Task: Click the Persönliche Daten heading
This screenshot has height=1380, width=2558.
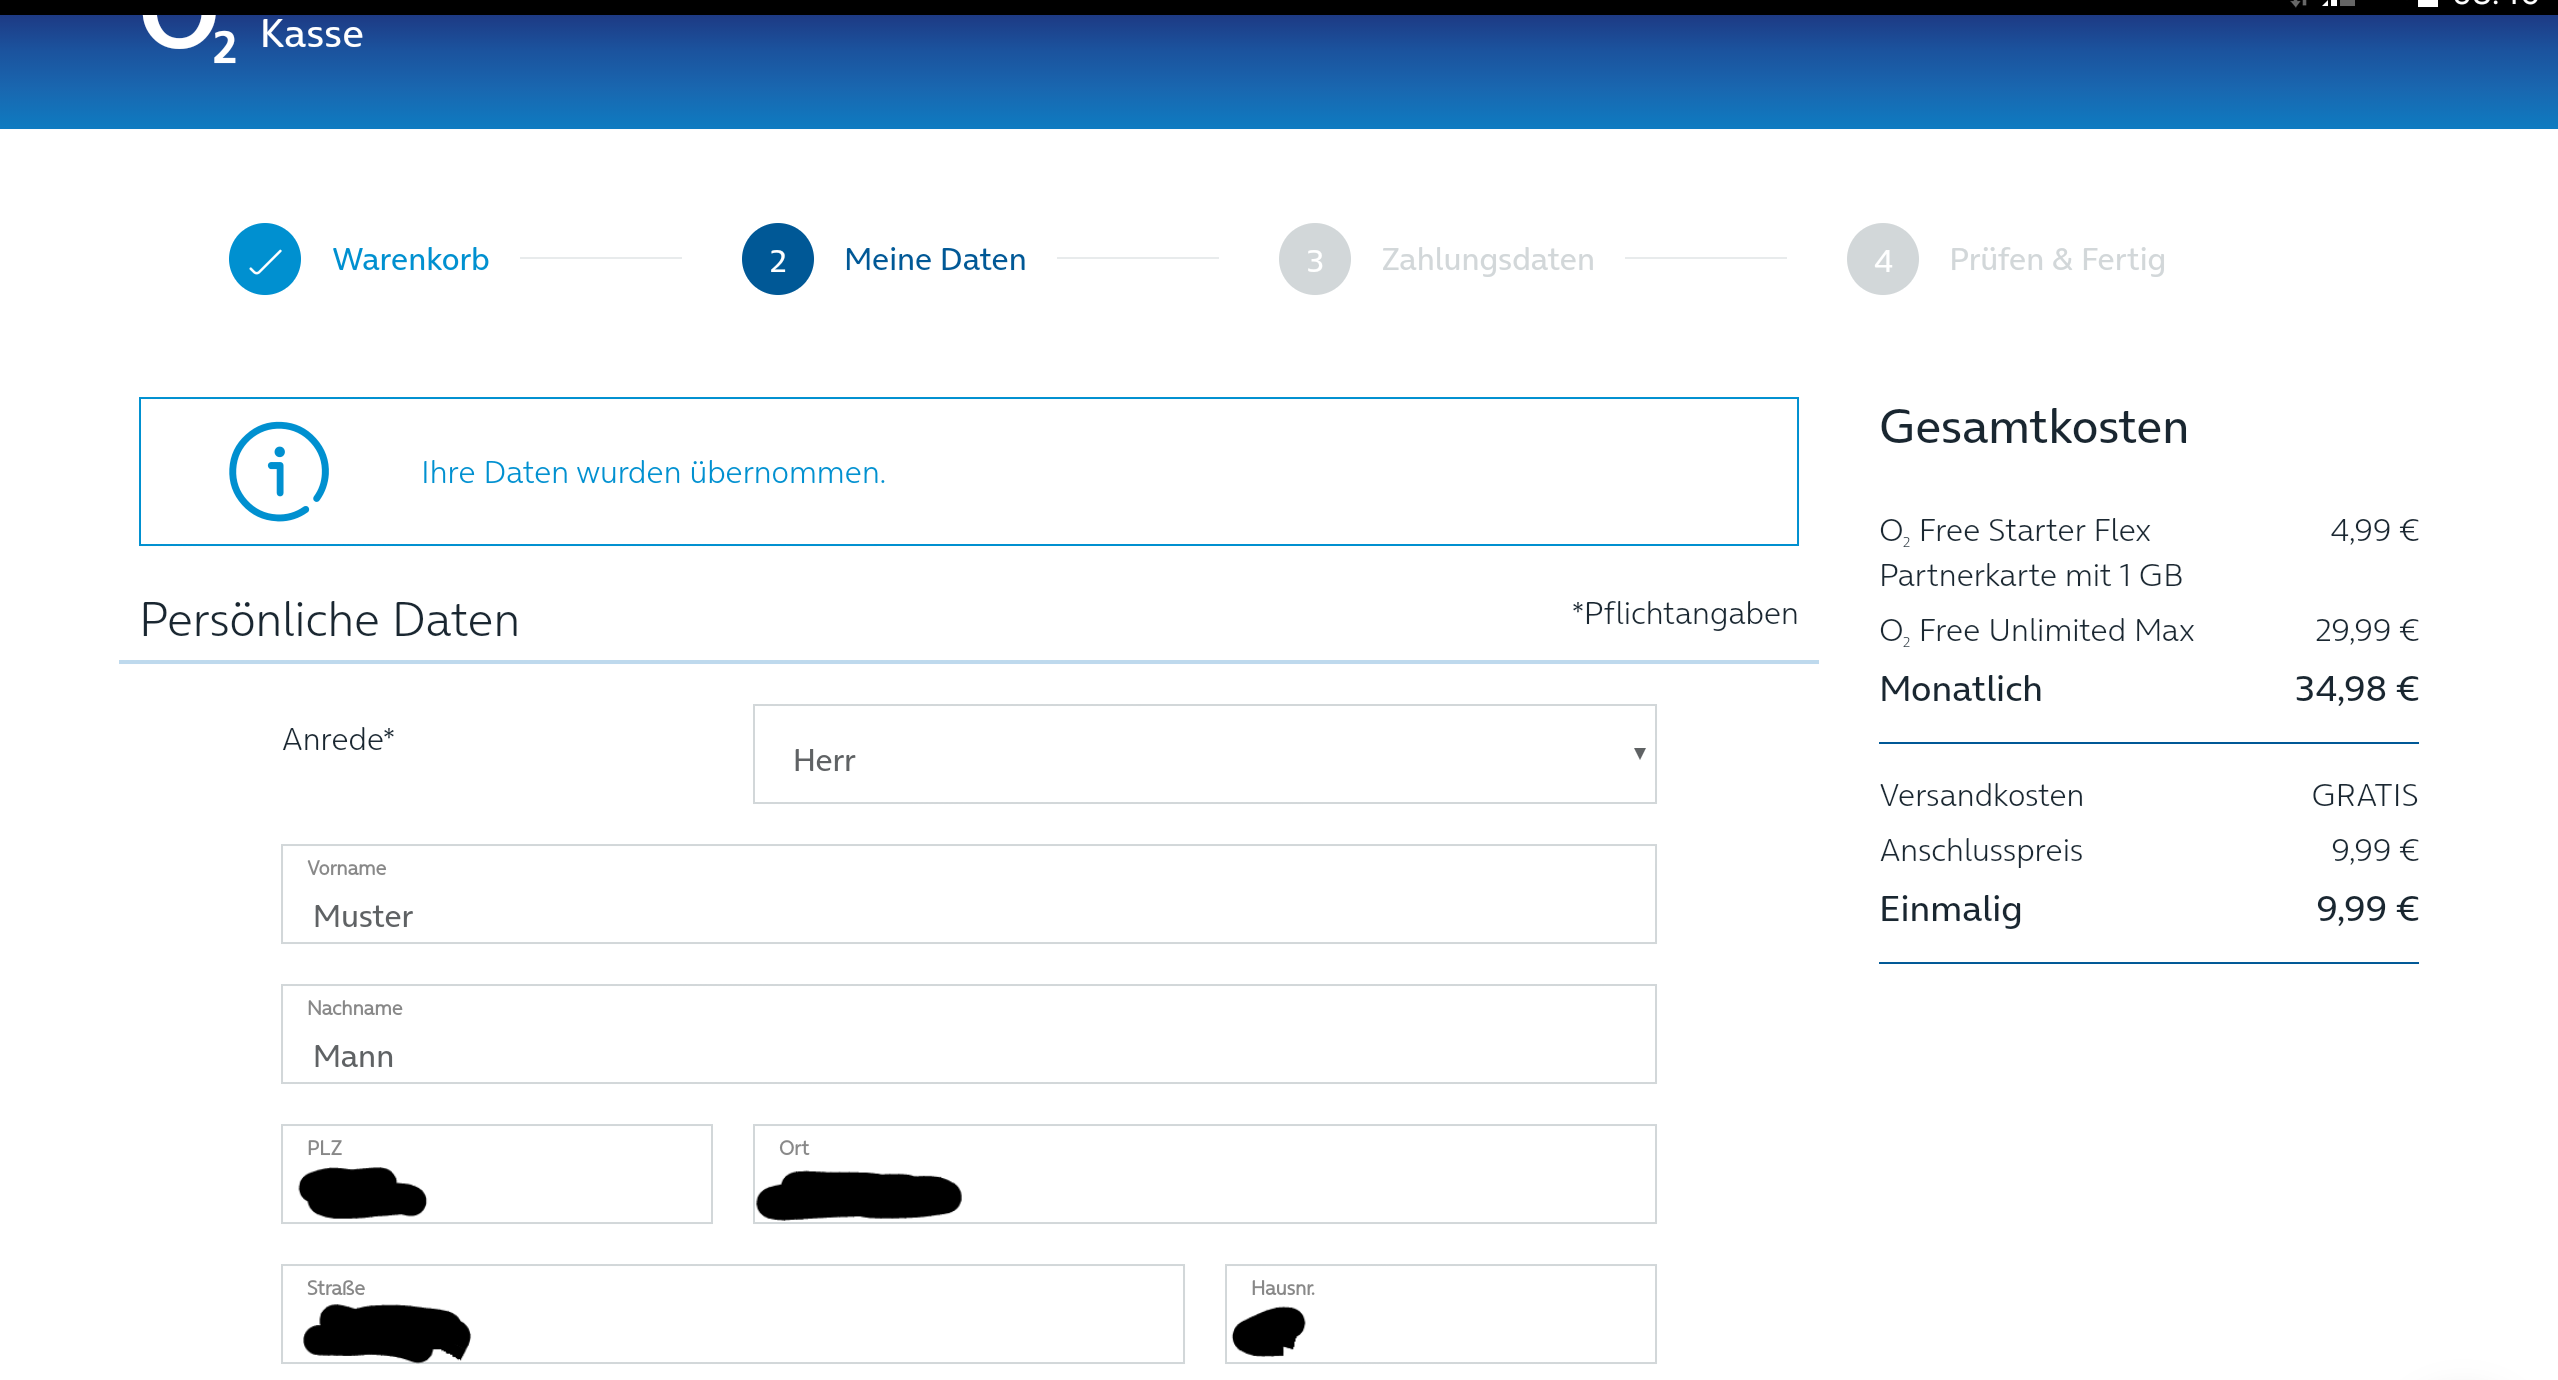Action: [x=329, y=619]
